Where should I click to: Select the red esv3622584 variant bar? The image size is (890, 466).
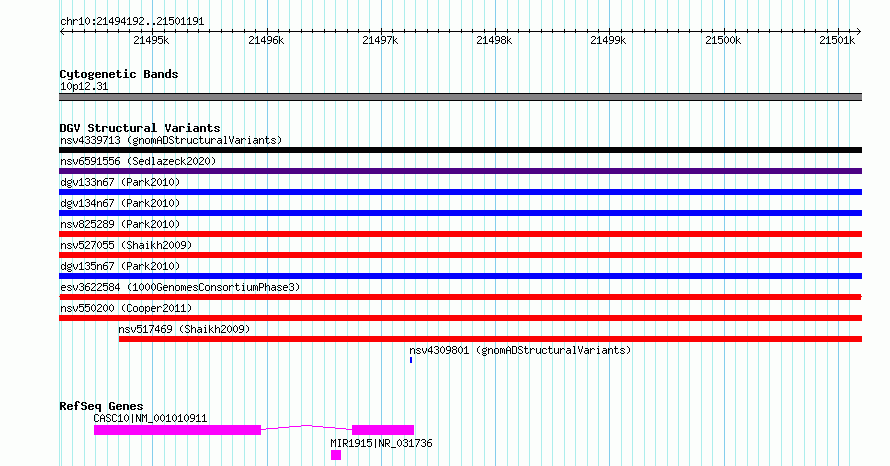pyautogui.click(x=460, y=297)
